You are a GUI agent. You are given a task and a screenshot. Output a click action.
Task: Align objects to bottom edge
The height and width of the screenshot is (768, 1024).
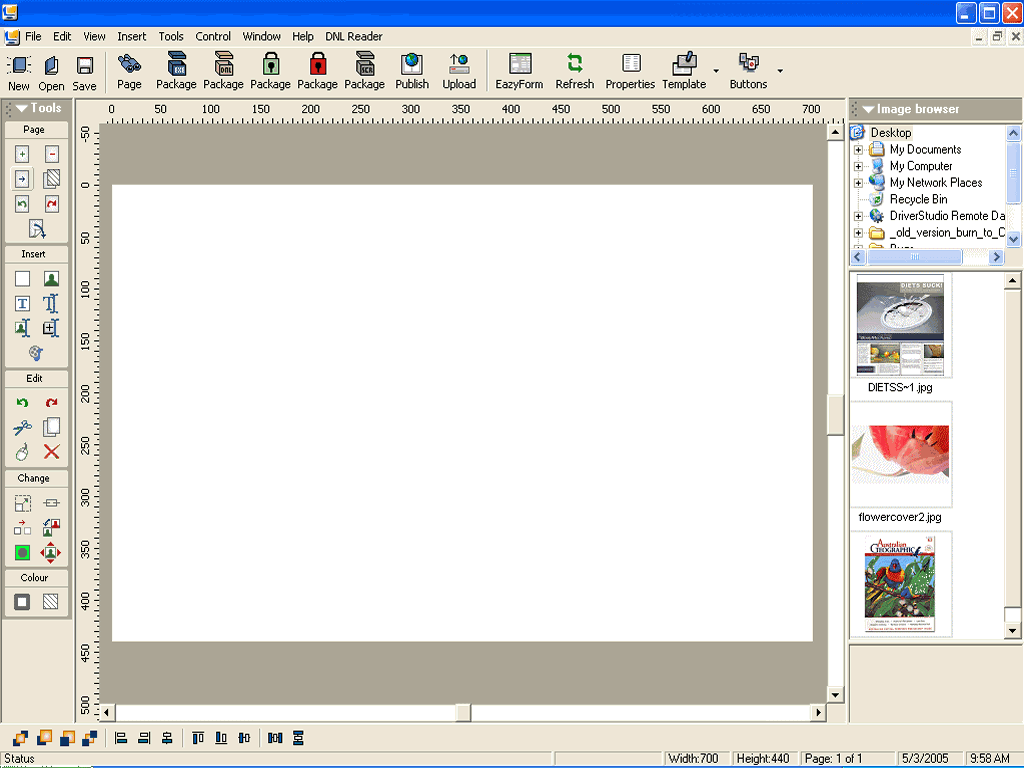coord(221,738)
